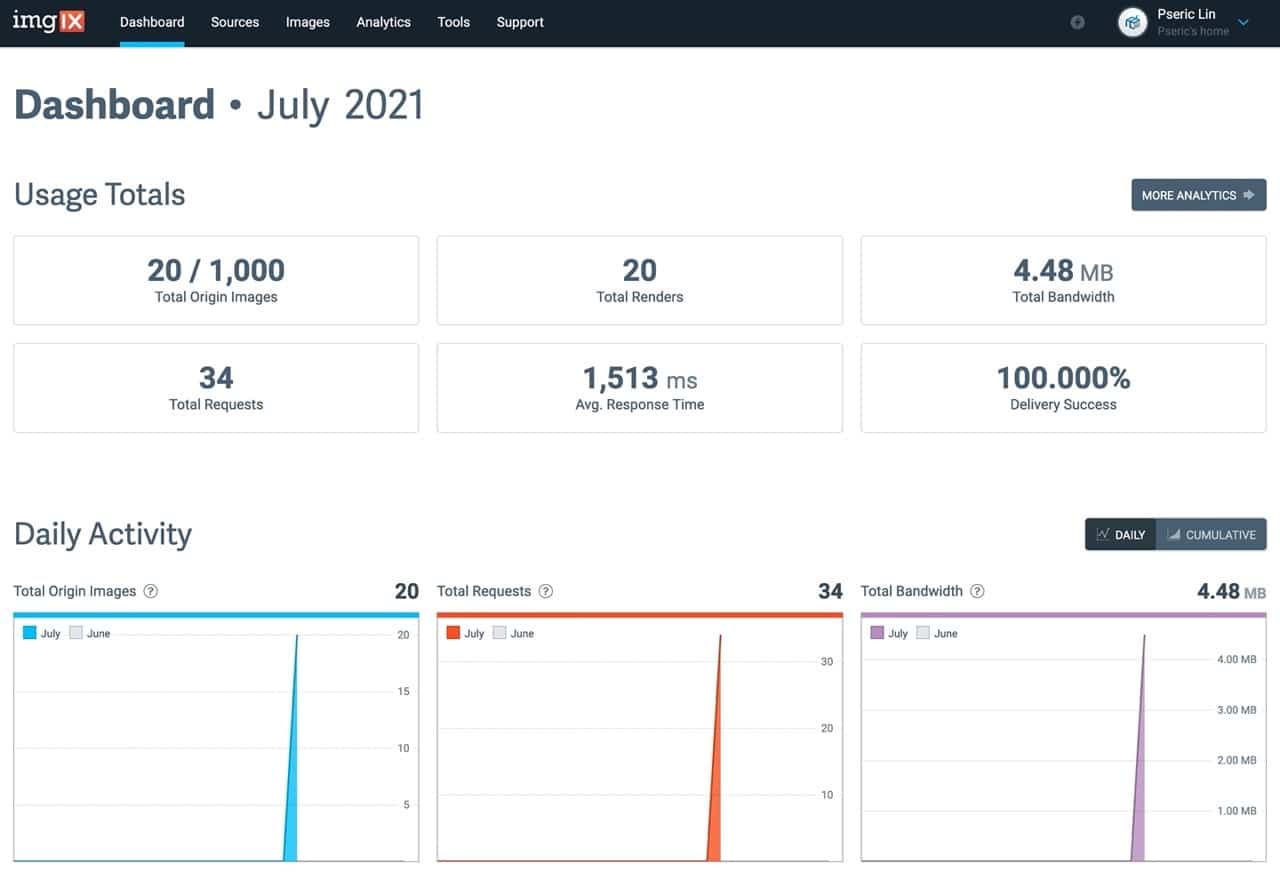
Task: Switch chart view to CUMULATIVE
Action: coord(1211,534)
